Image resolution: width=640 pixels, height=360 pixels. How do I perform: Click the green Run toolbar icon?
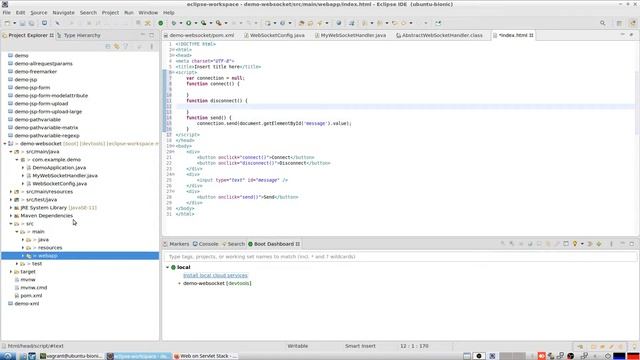189,23
